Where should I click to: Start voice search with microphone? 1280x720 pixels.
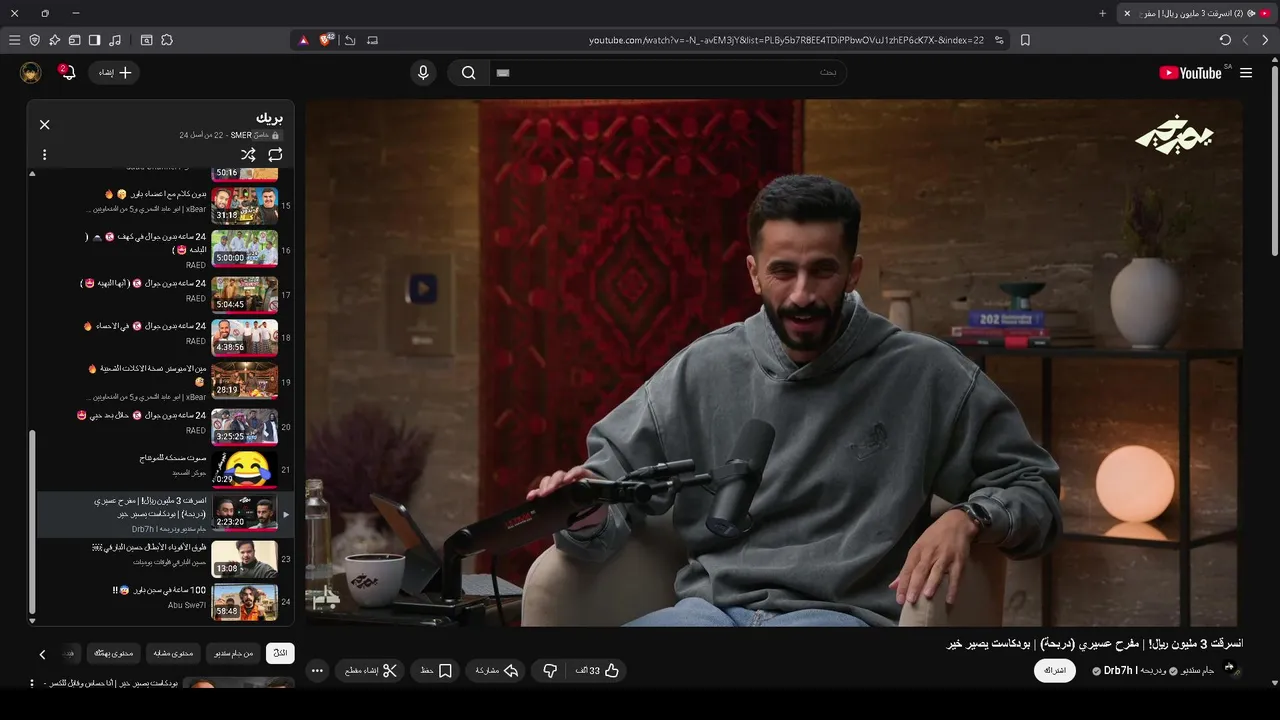(x=423, y=73)
